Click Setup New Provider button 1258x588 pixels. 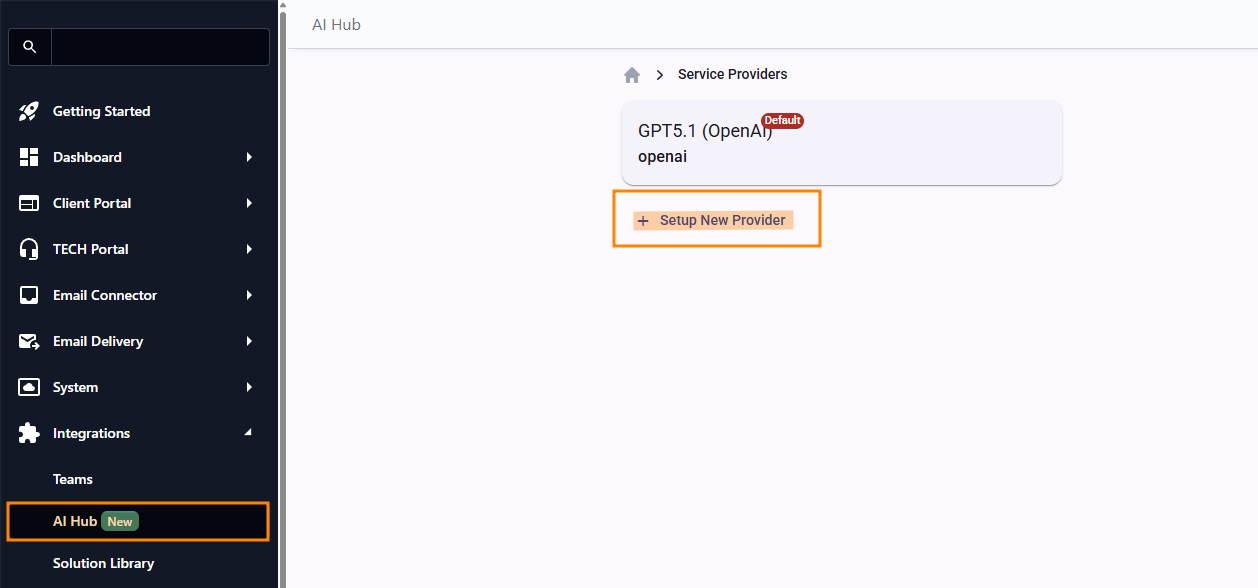tap(713, 220)
